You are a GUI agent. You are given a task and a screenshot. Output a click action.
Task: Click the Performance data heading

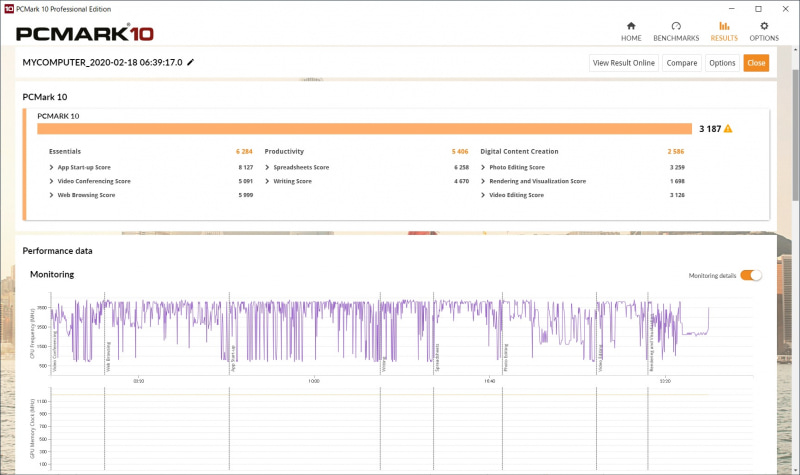coord(57,251)
